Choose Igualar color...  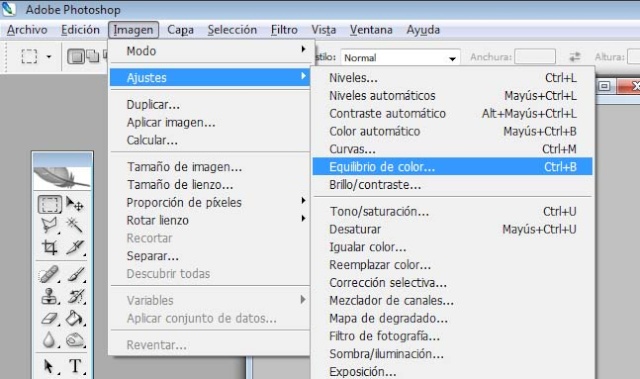pos(452,247)
